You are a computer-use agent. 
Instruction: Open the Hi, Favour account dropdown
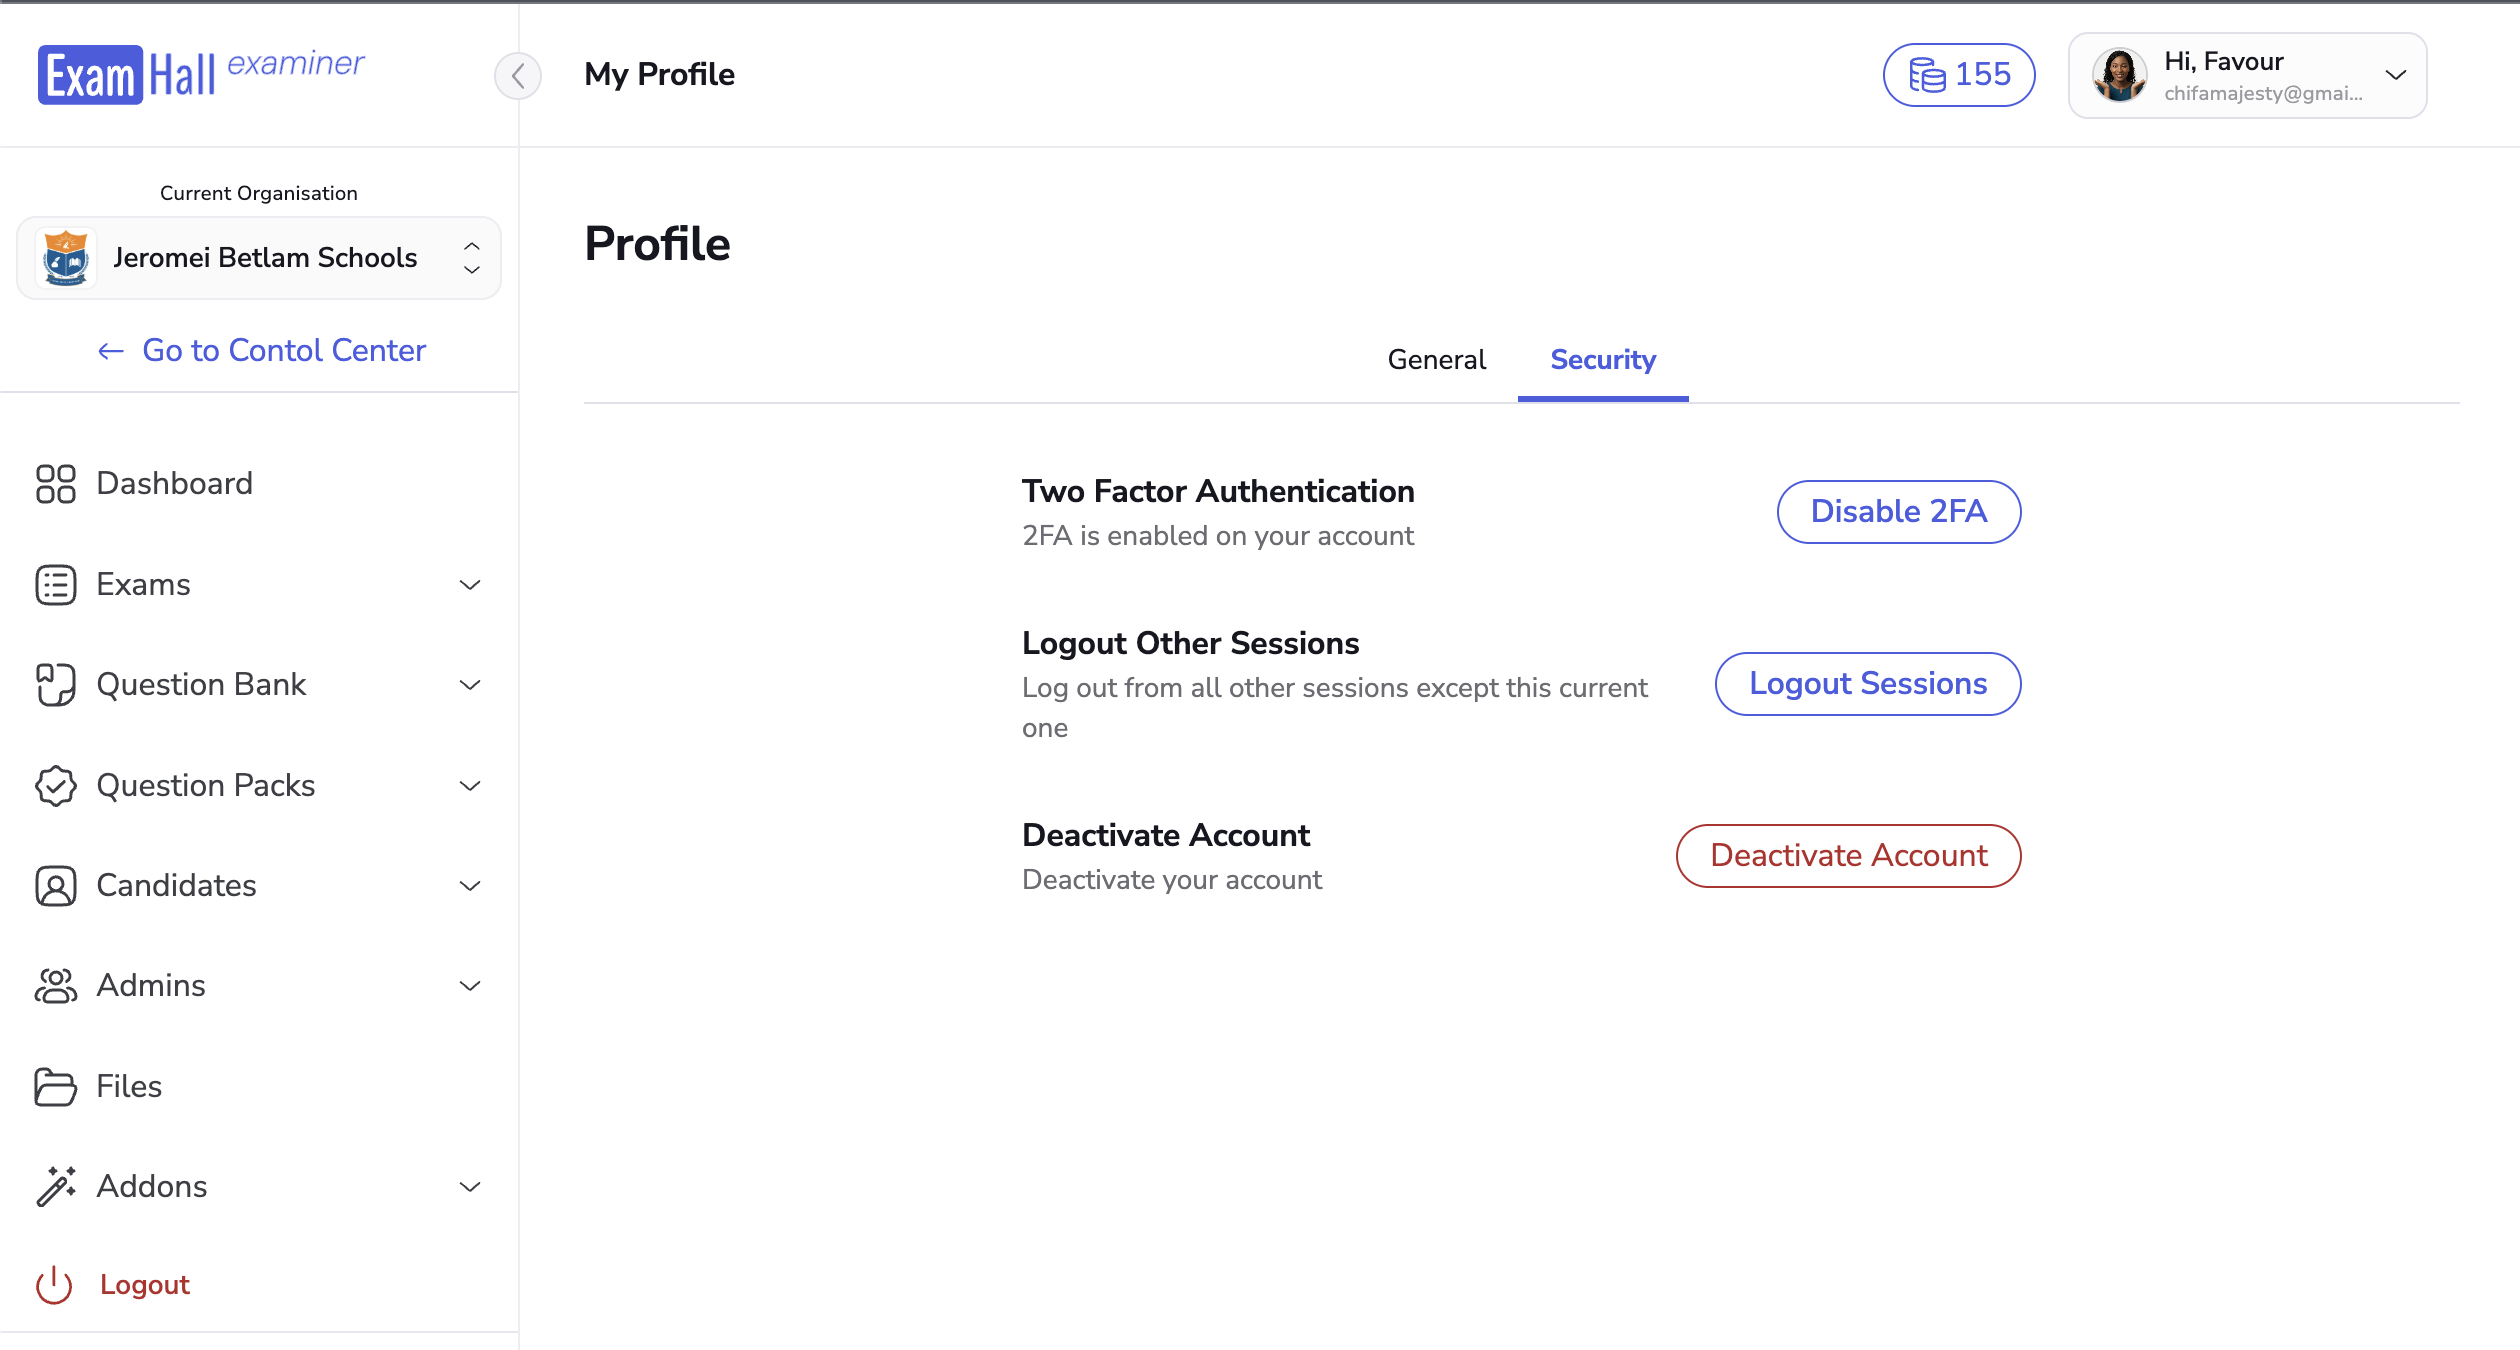pos(2247,75)
